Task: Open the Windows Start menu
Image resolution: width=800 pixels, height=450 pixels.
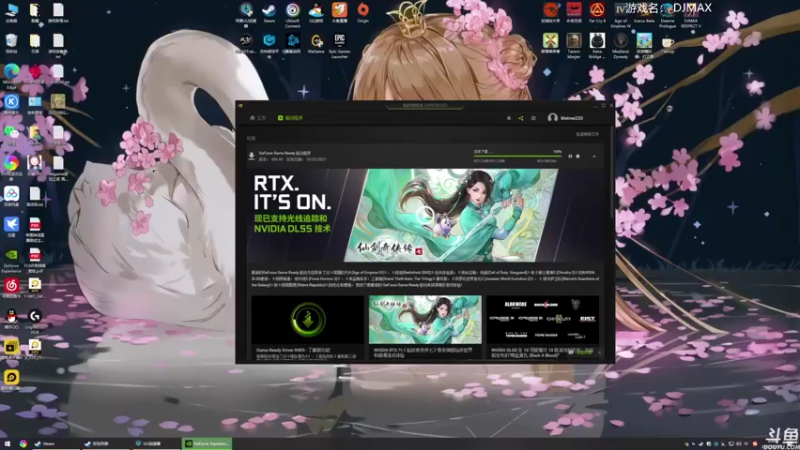Action: [7, 444]
